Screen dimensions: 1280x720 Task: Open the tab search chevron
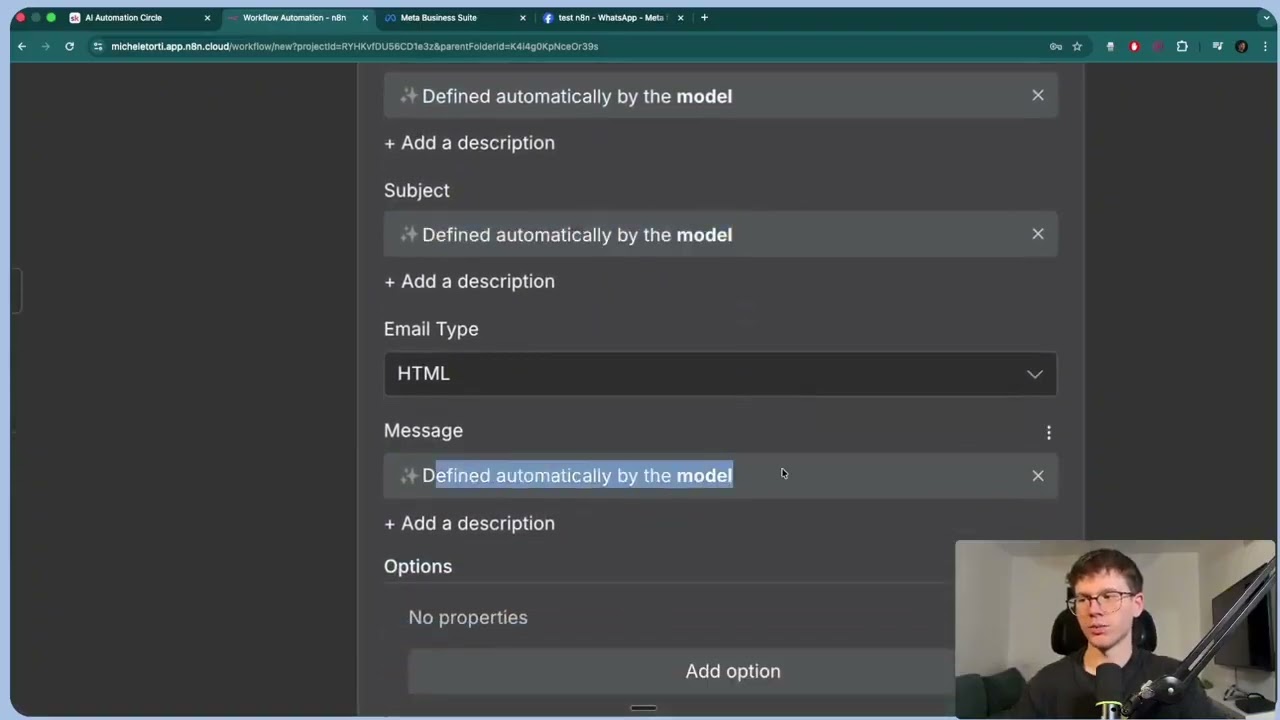coord(1266,17)
